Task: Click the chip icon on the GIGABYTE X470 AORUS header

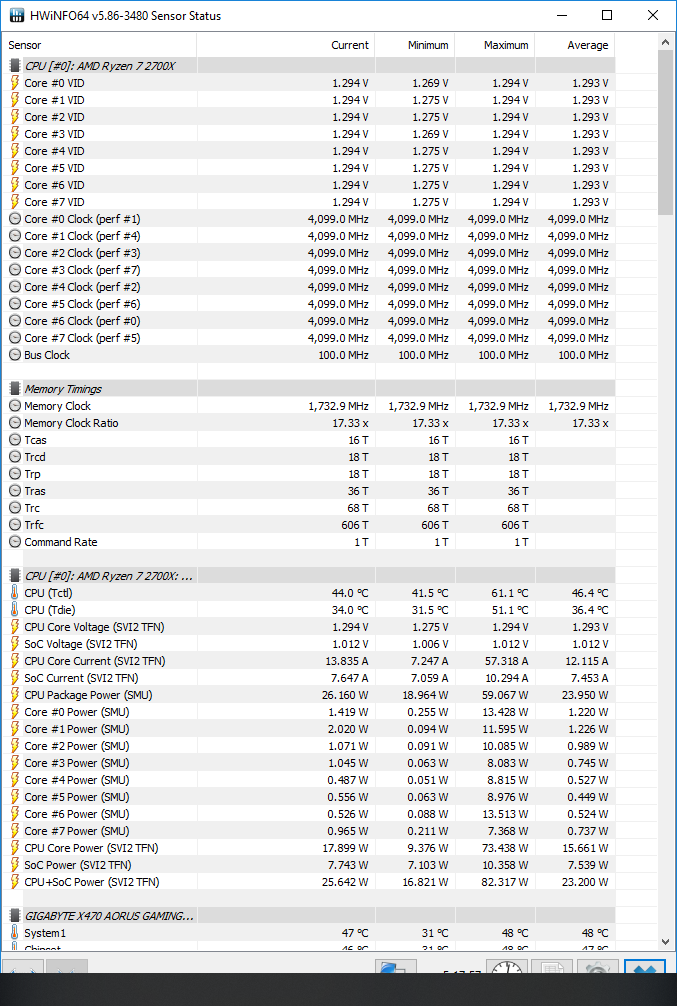Action: click(x=15, y=916)
